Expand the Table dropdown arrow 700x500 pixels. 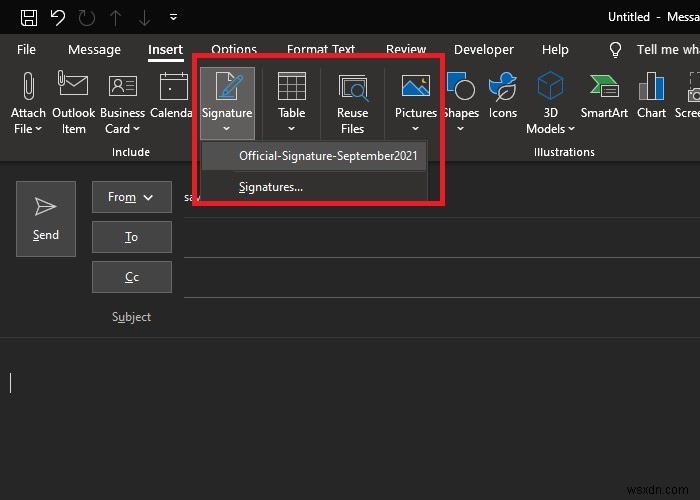(292, 129)
